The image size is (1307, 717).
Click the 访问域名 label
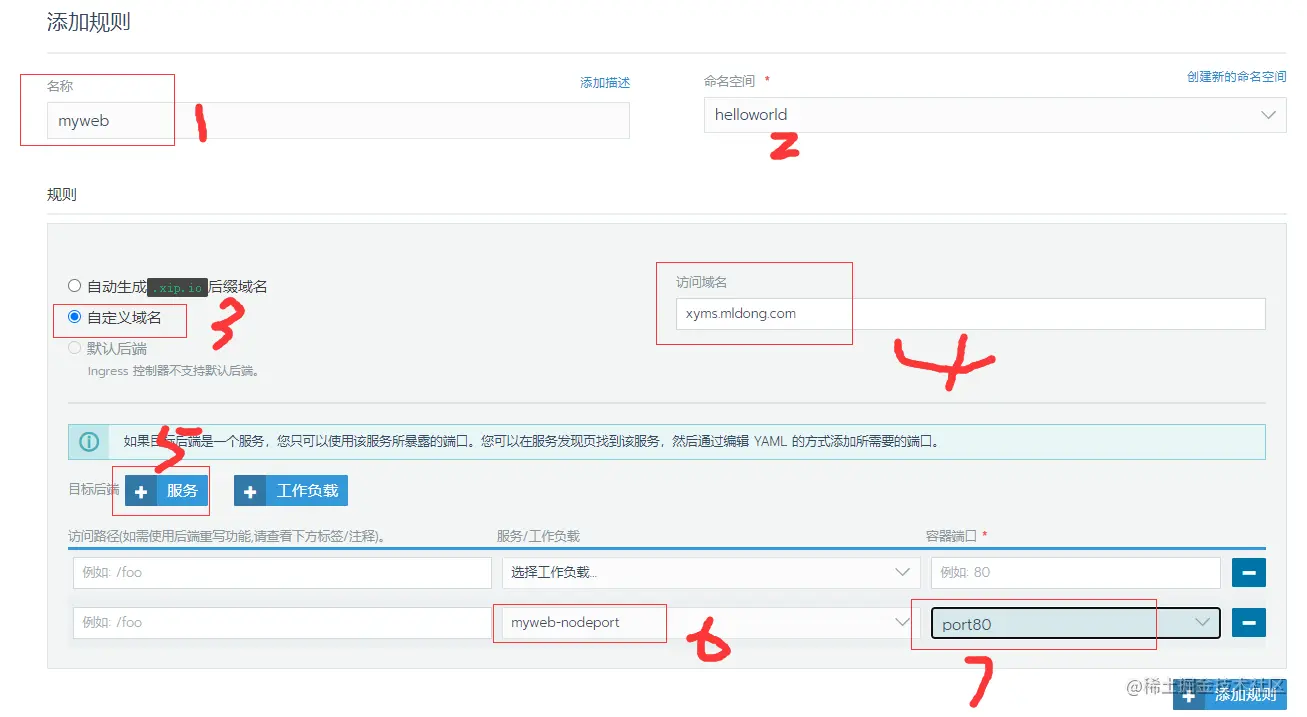[701, 283]
